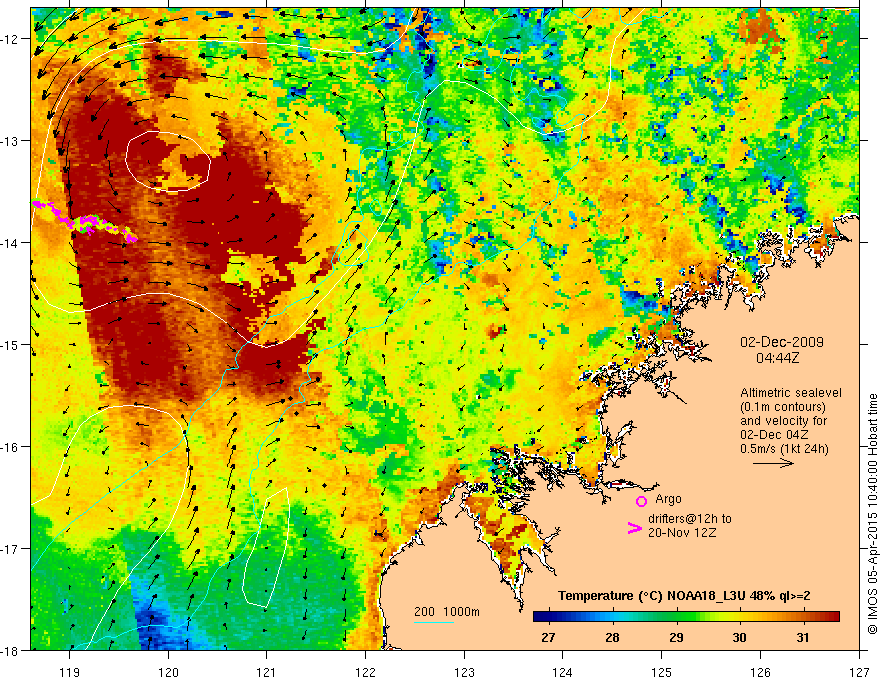Click longitude axis label 122
Screen dimensions: 880x680
click(x=365, y=672)
